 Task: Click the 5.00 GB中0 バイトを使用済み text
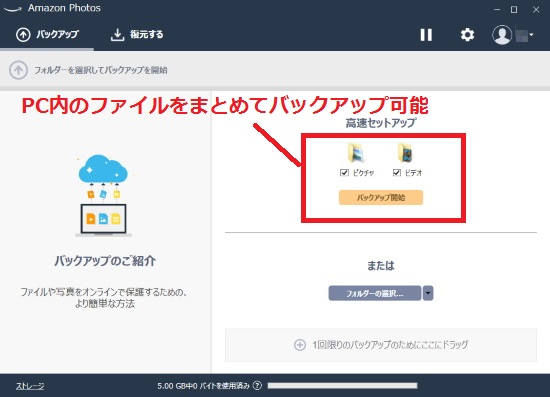tap(203, 386)
